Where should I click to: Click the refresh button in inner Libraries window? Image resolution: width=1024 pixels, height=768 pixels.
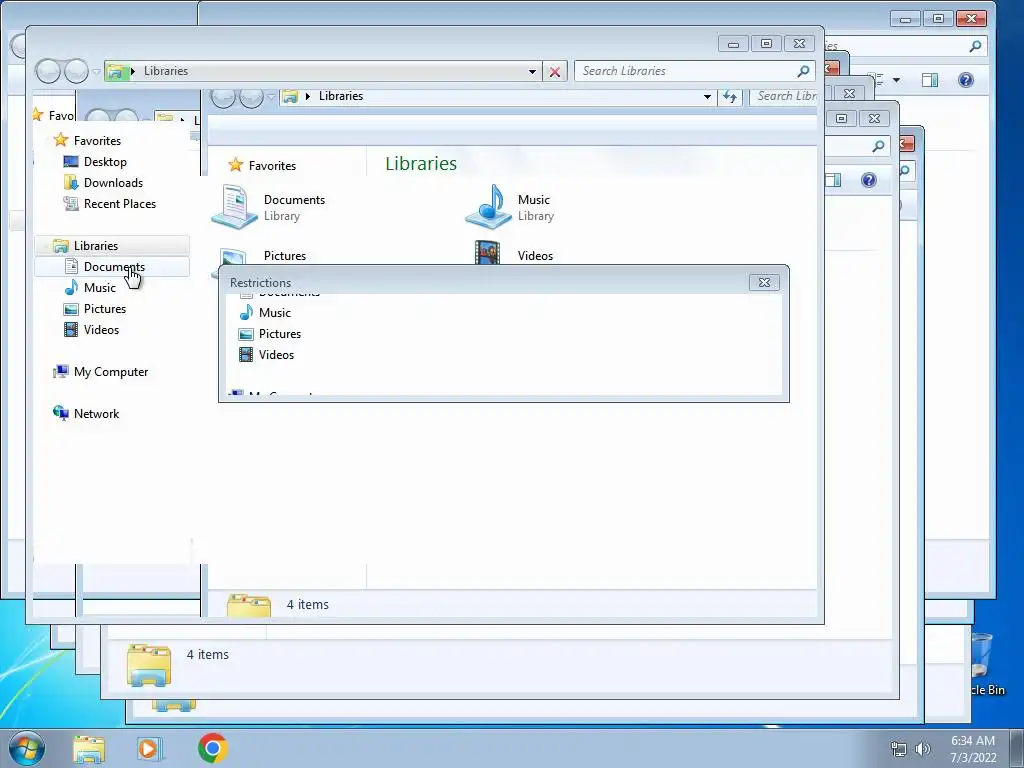tap(729, 97)
